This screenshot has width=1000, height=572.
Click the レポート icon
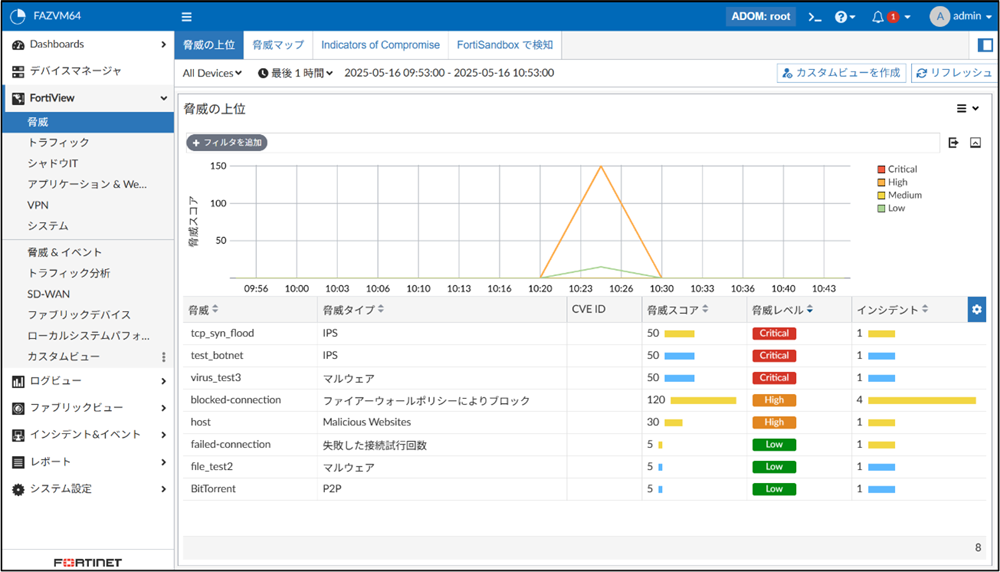(x=18, y=462)
